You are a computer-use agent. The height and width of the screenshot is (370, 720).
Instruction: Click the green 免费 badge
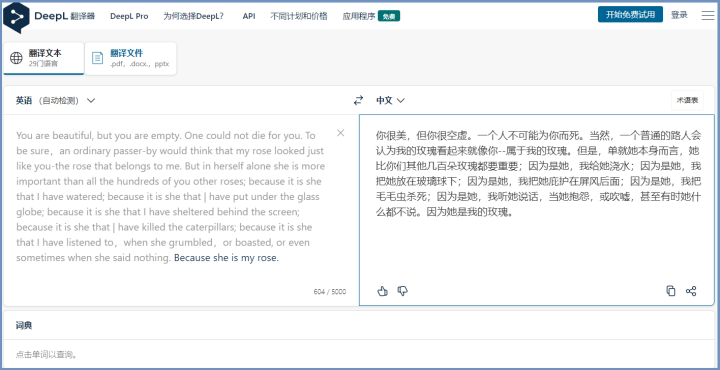coord(388,16)
